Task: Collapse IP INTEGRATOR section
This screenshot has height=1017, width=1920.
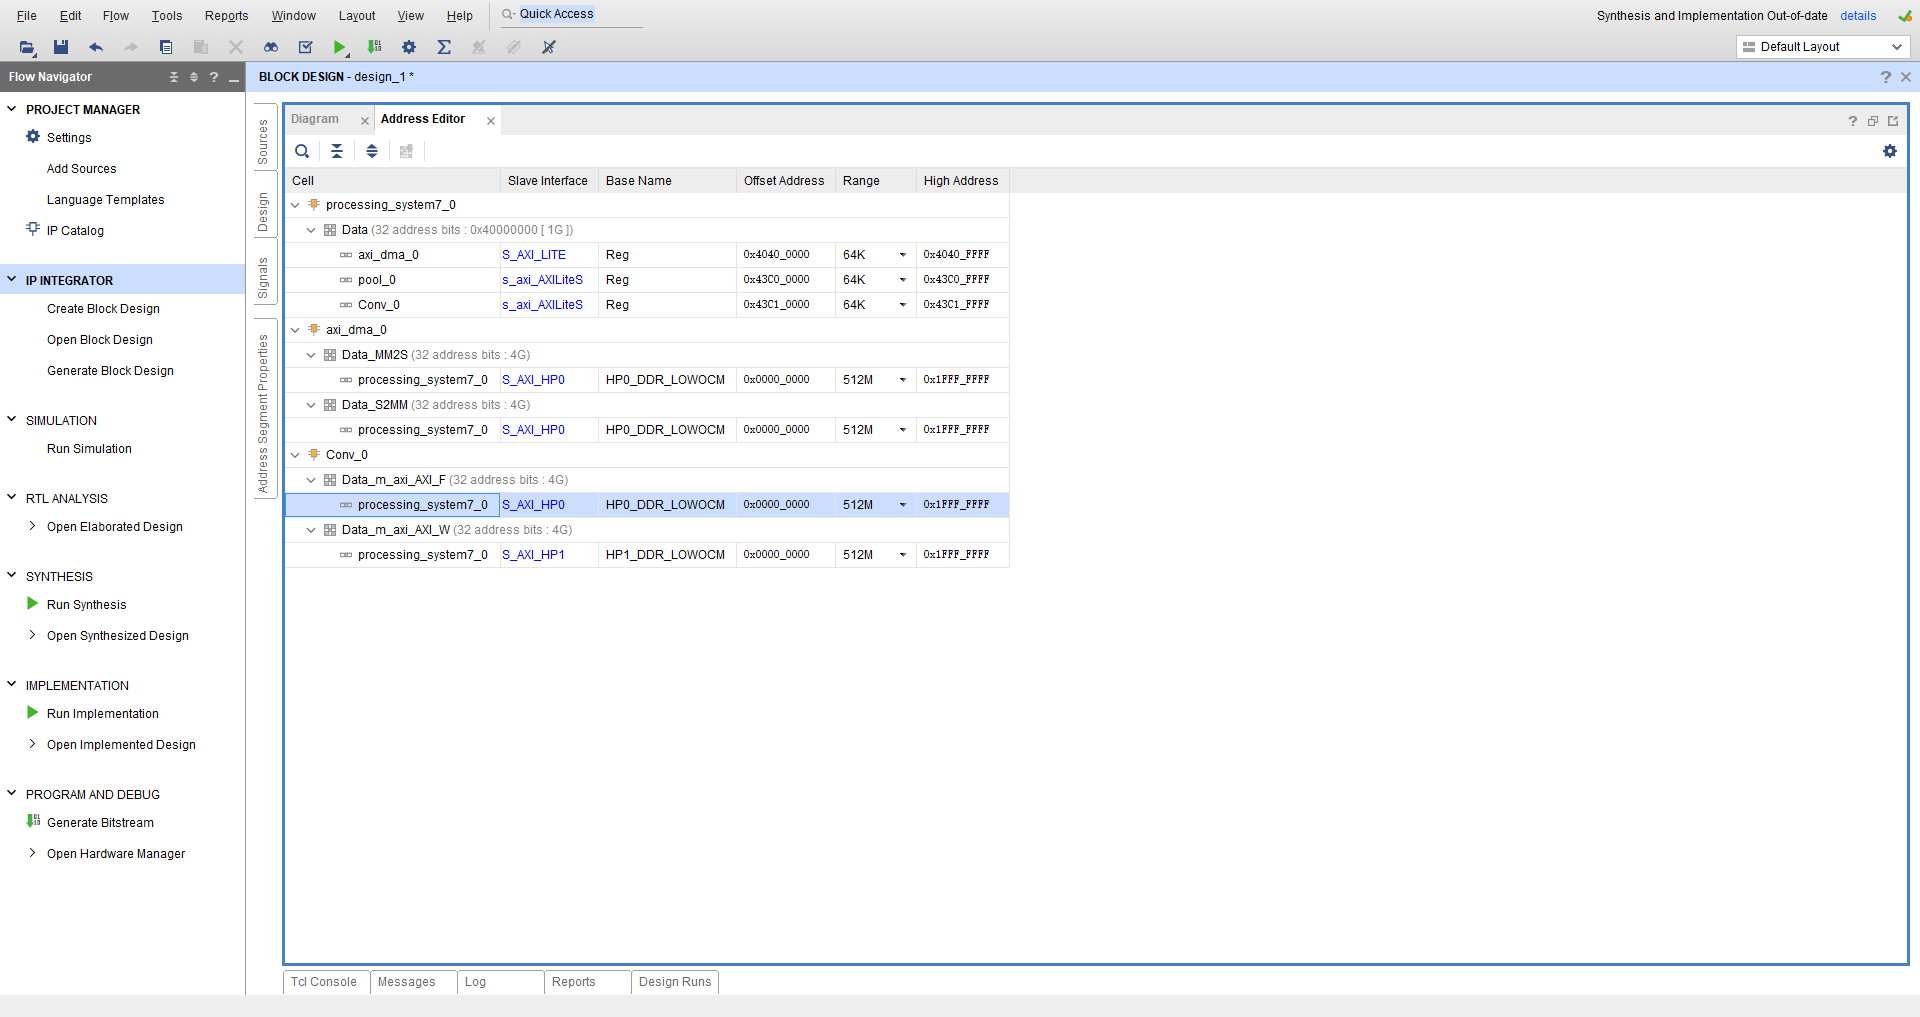Action: (x=12, y=280)
